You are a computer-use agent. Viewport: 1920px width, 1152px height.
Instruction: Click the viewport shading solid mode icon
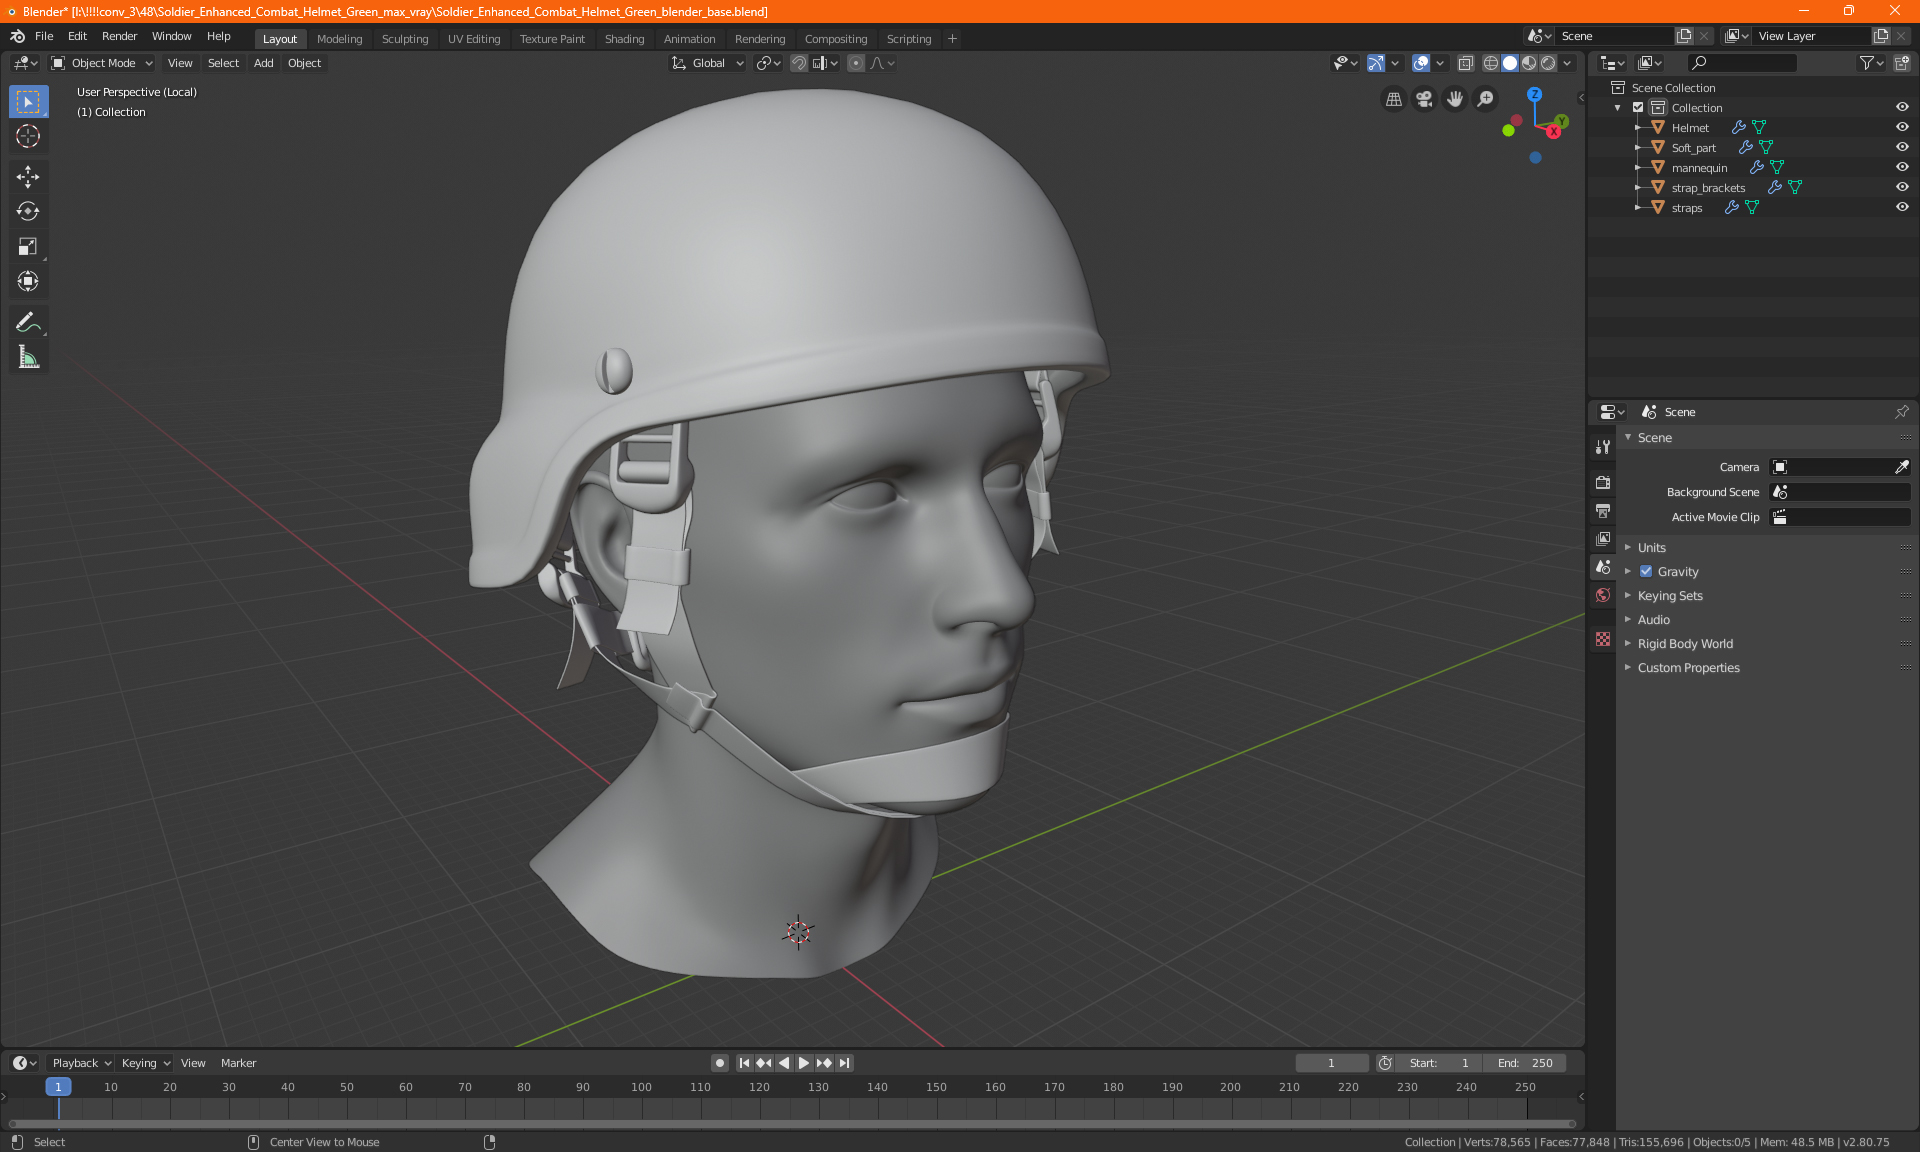click(x=1509, y=63)
